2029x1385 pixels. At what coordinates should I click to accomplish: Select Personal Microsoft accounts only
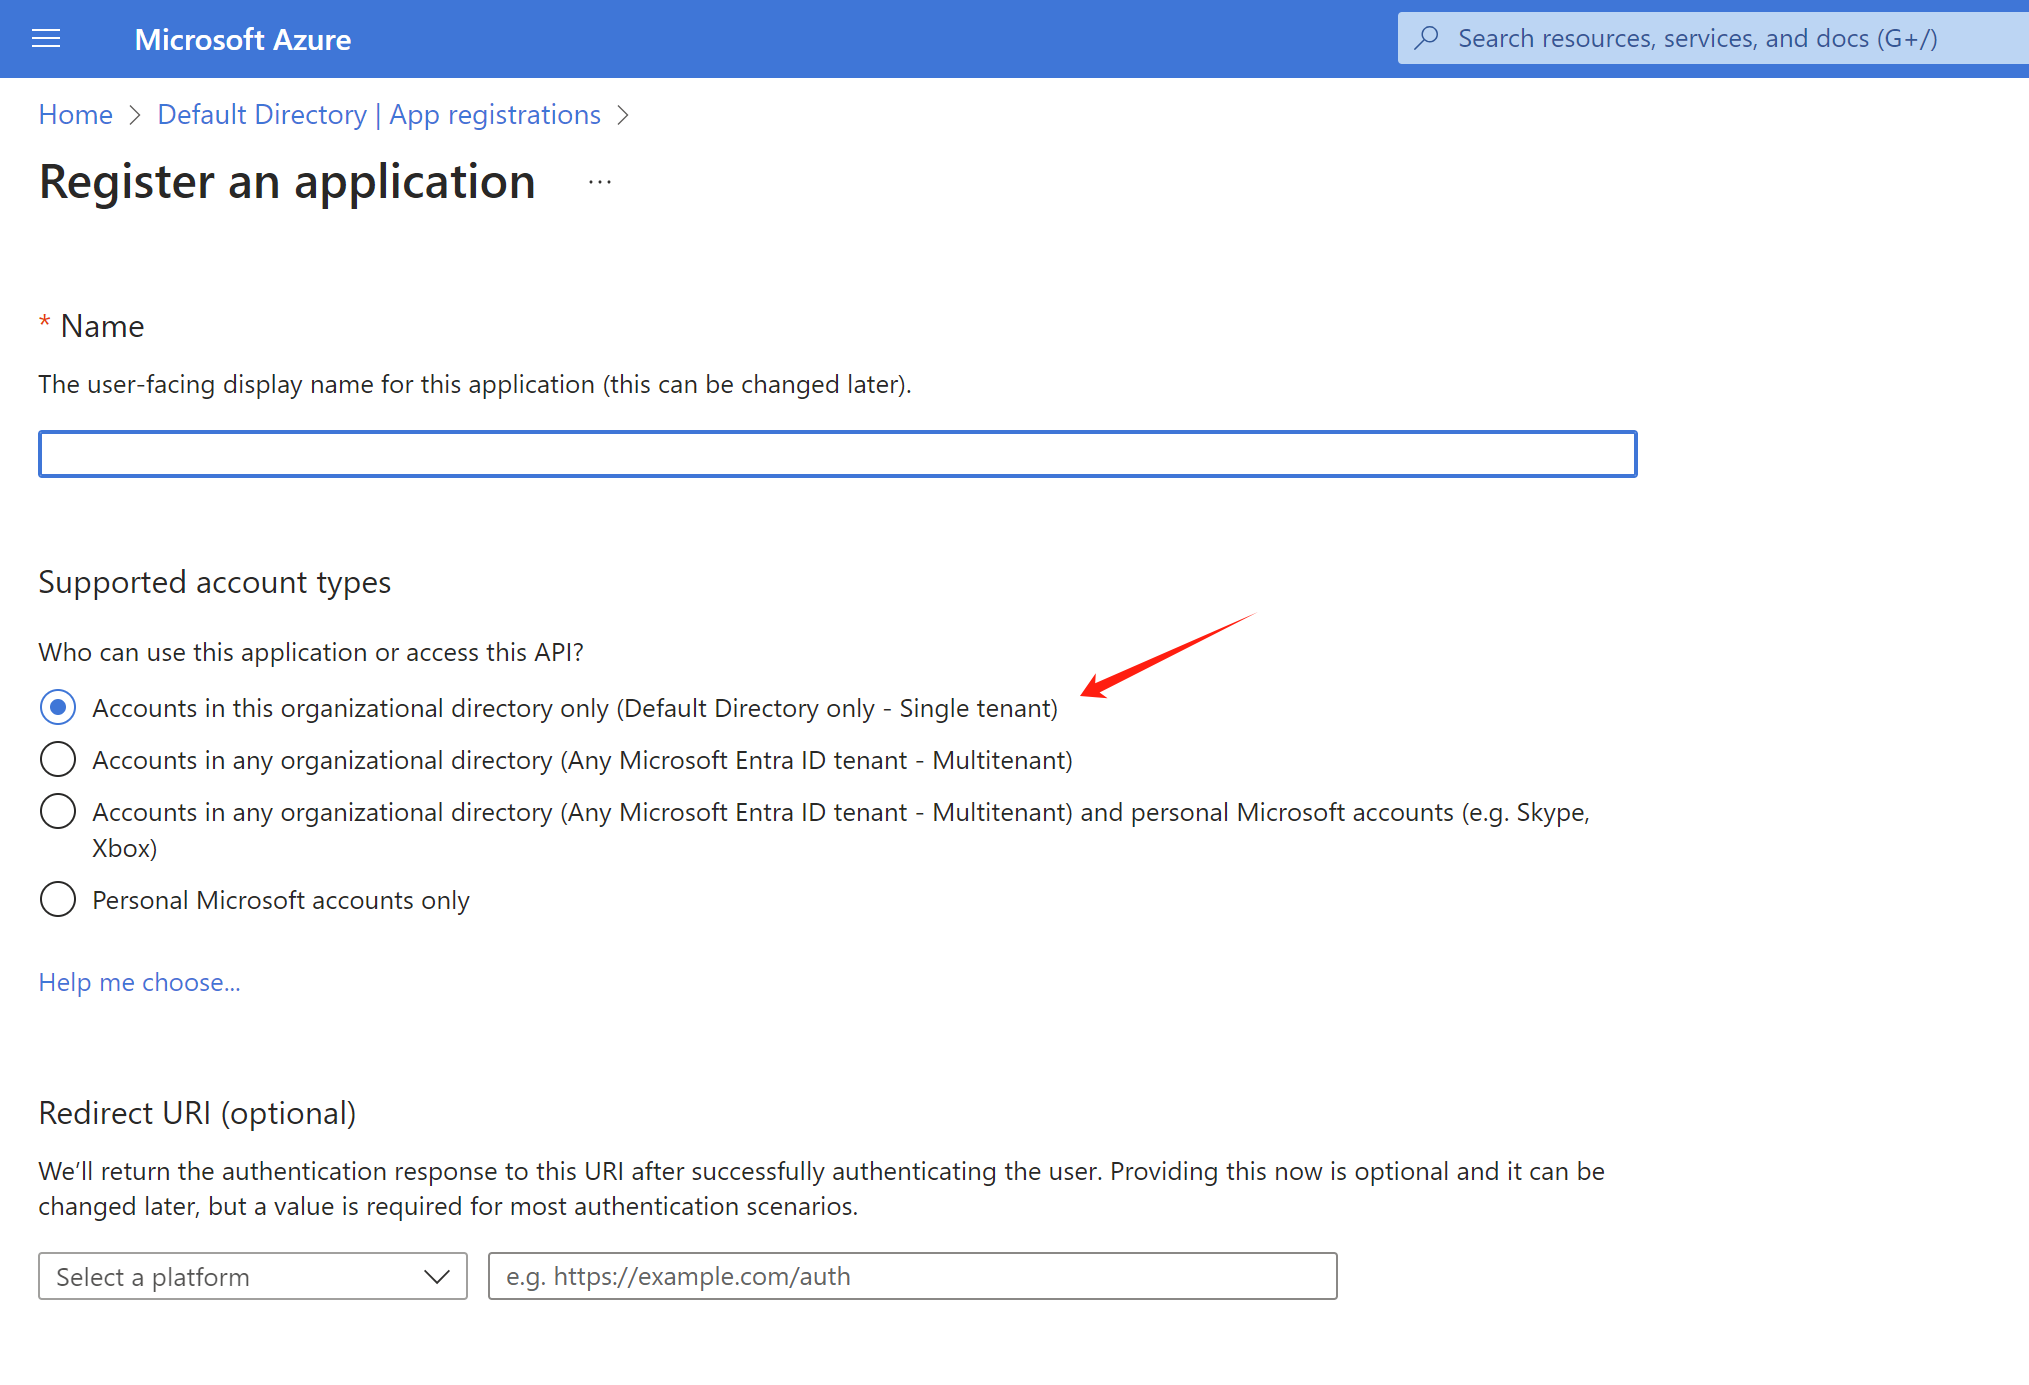[58, 899]
